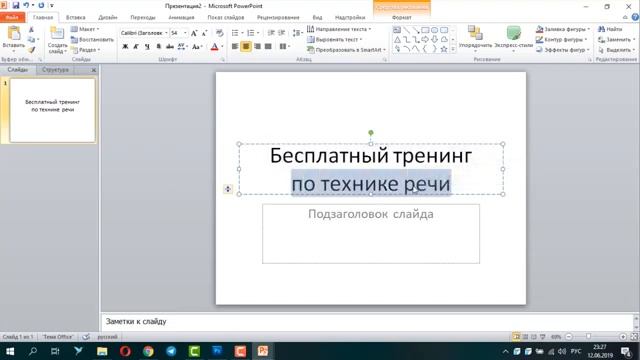Select the Right Arrow shape

(425, 39)
